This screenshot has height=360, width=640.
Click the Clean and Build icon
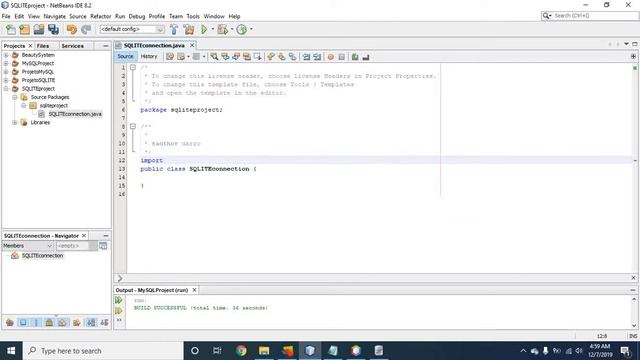(189, 29)
